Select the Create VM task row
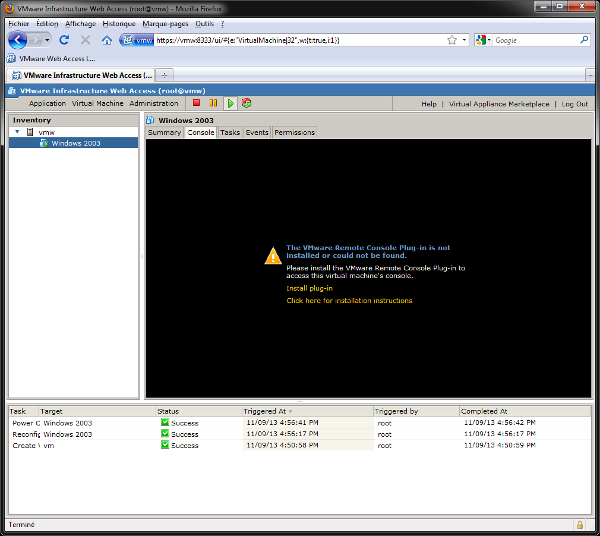Screen dimensions: 600x536 point(300,445)
